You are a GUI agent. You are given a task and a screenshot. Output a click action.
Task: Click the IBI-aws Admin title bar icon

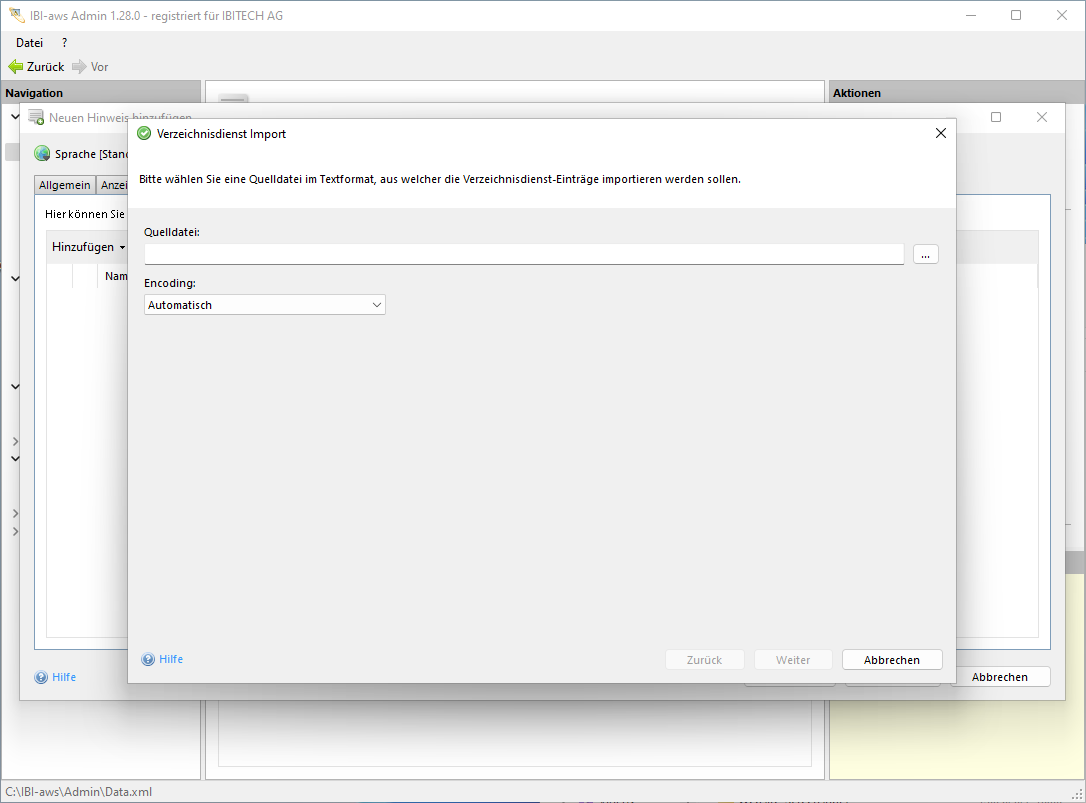17,15
